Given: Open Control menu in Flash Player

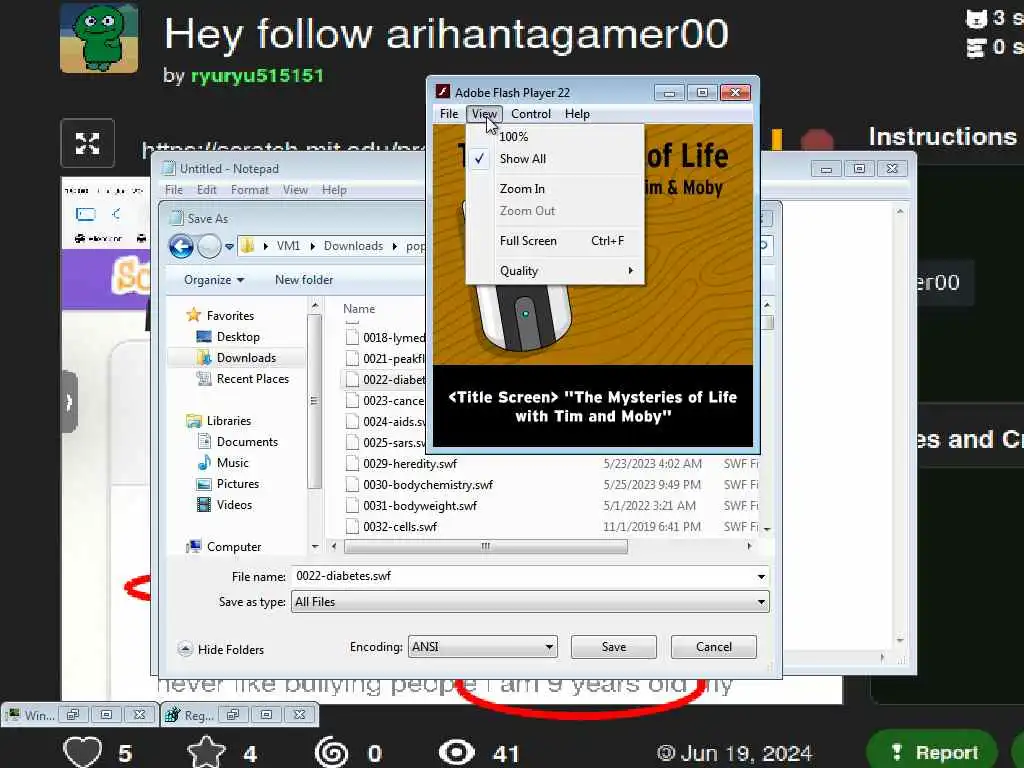Looking at the screenshot, I should tap(531, 114).
